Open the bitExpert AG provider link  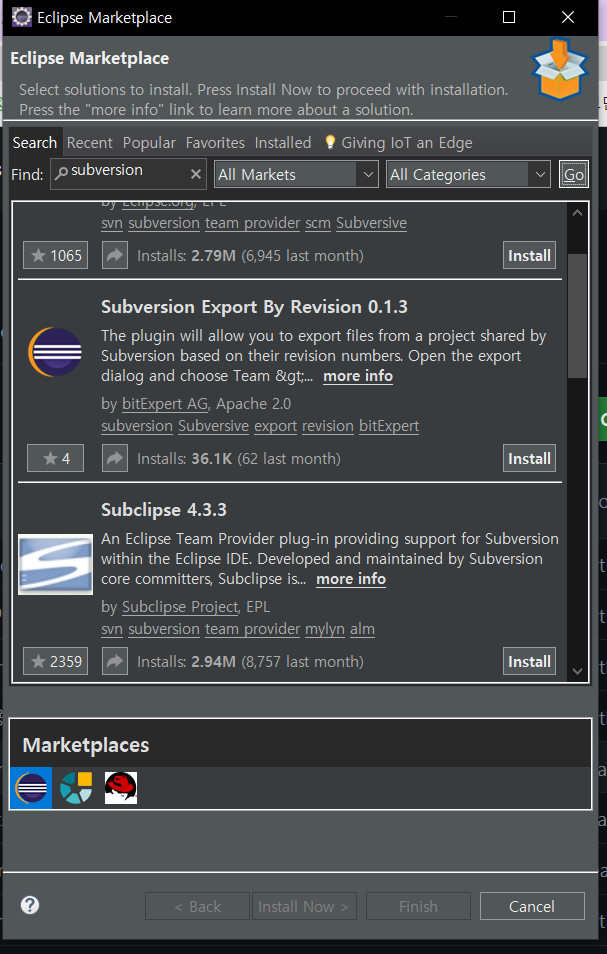(x=165, y=403)
